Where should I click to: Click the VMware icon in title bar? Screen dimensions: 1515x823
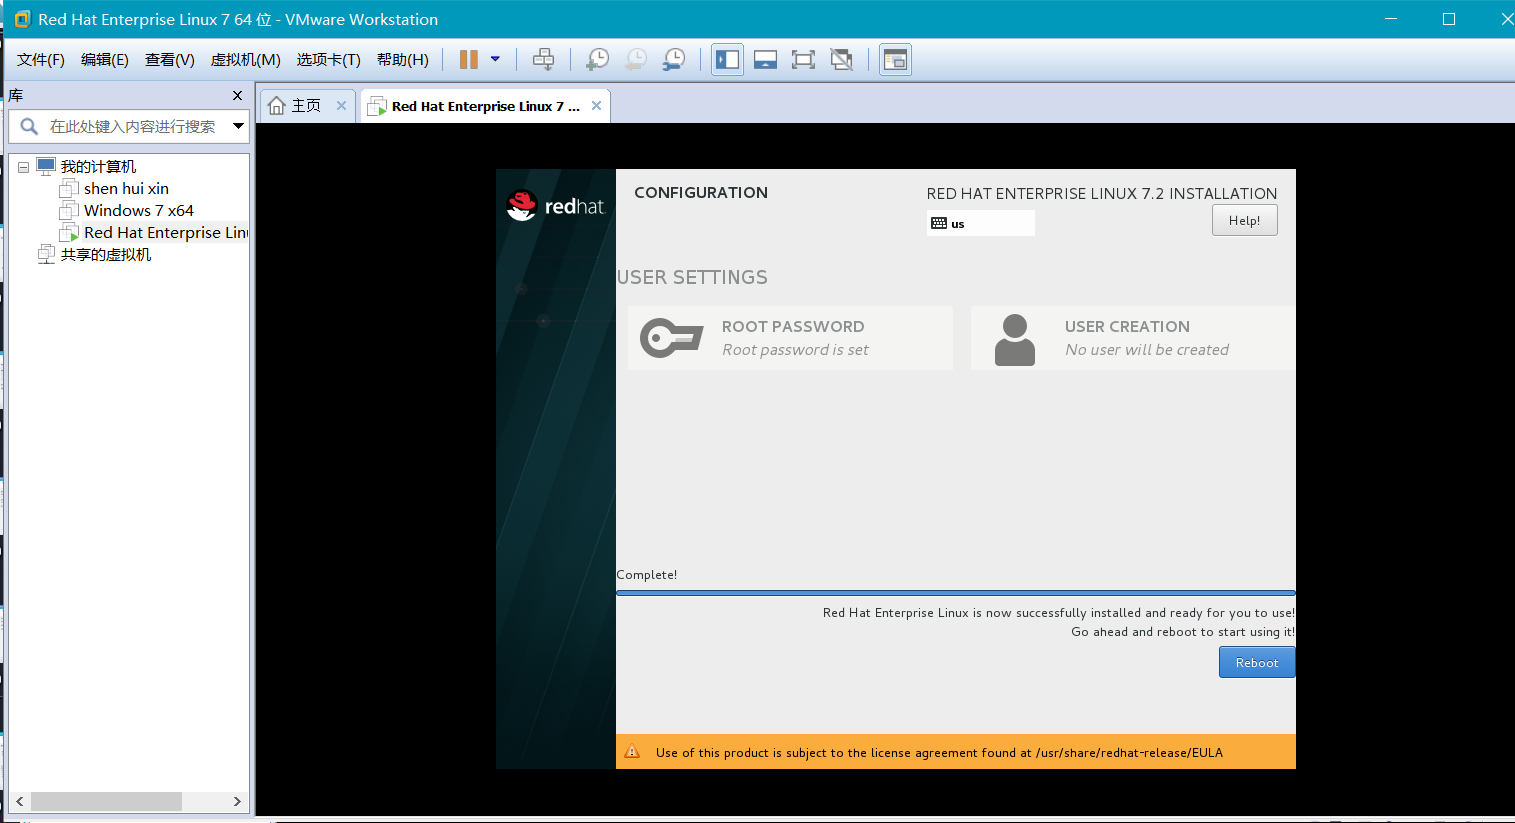point(21,19)
